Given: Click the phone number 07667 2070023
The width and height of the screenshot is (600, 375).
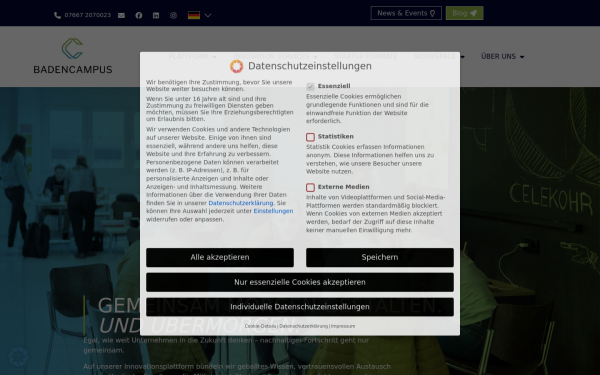Looking at the screenshot, I should [88, 15].
